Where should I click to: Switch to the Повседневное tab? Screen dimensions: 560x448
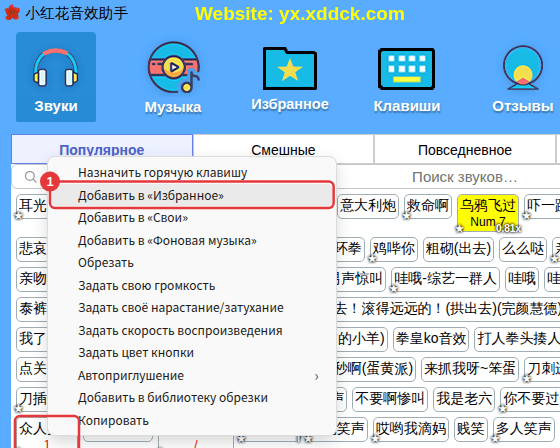click(x=465, y=150)
